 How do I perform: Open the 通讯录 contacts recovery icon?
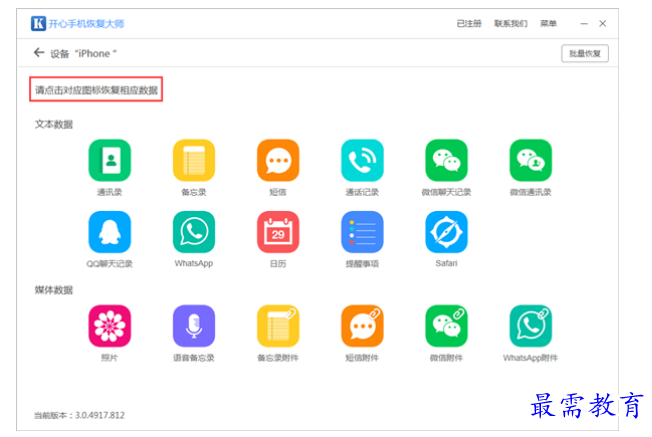[110, 160]
